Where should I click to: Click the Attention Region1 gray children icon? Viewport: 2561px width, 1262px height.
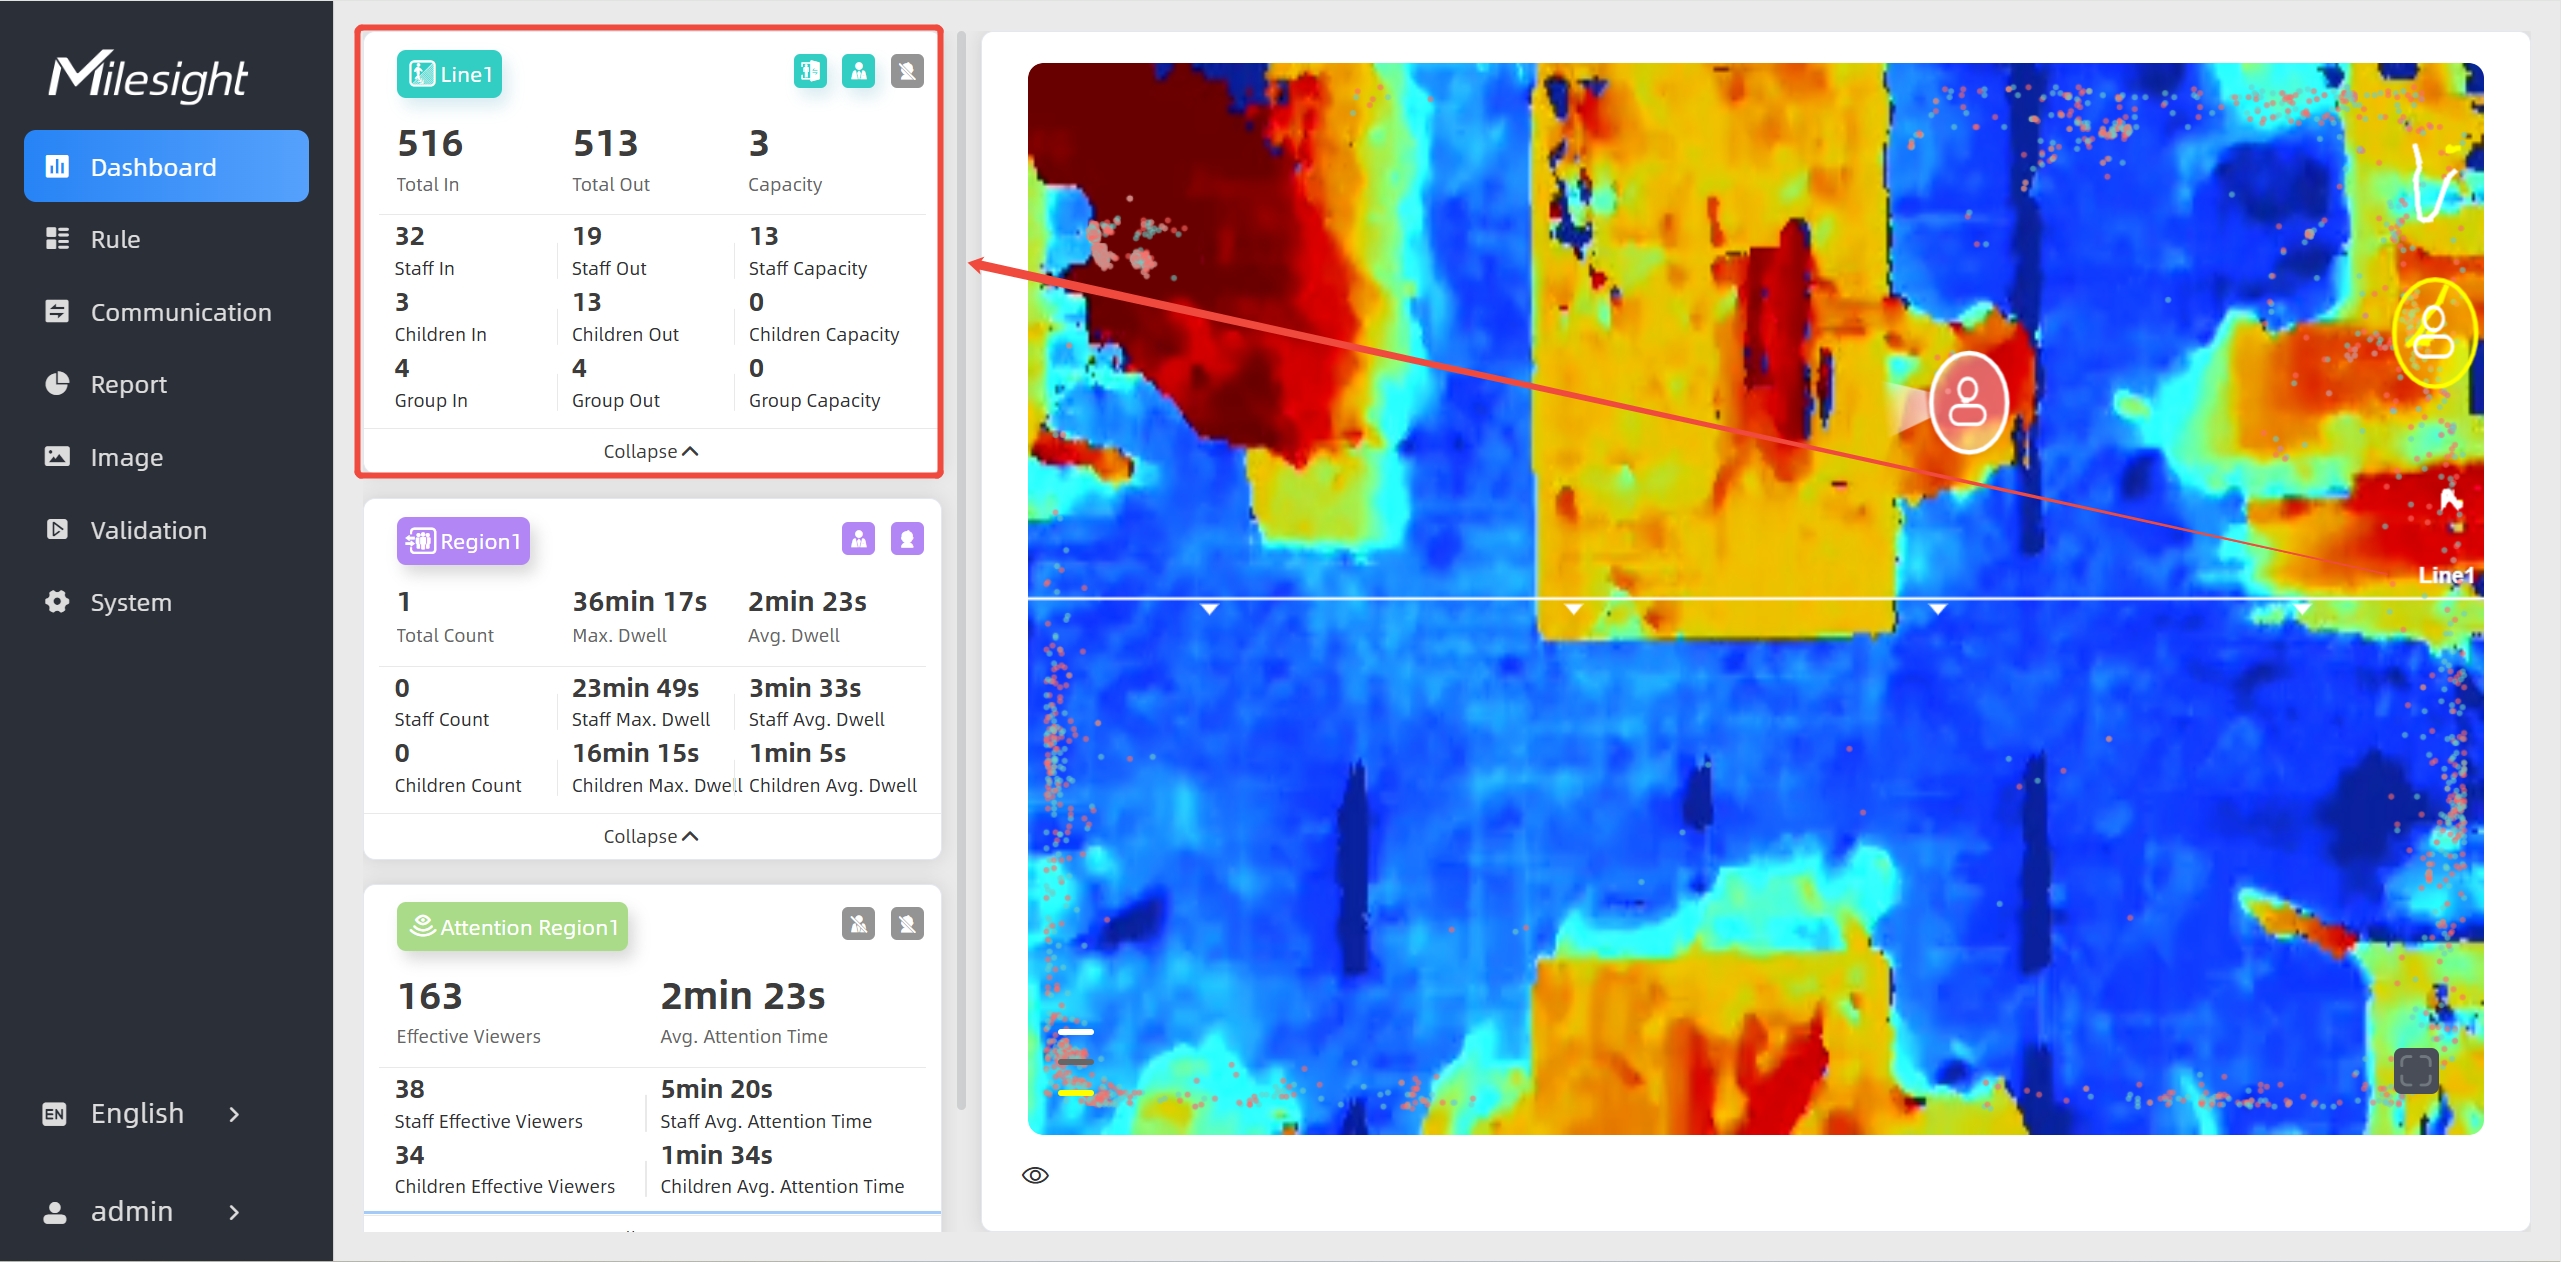tap(907, 924)
